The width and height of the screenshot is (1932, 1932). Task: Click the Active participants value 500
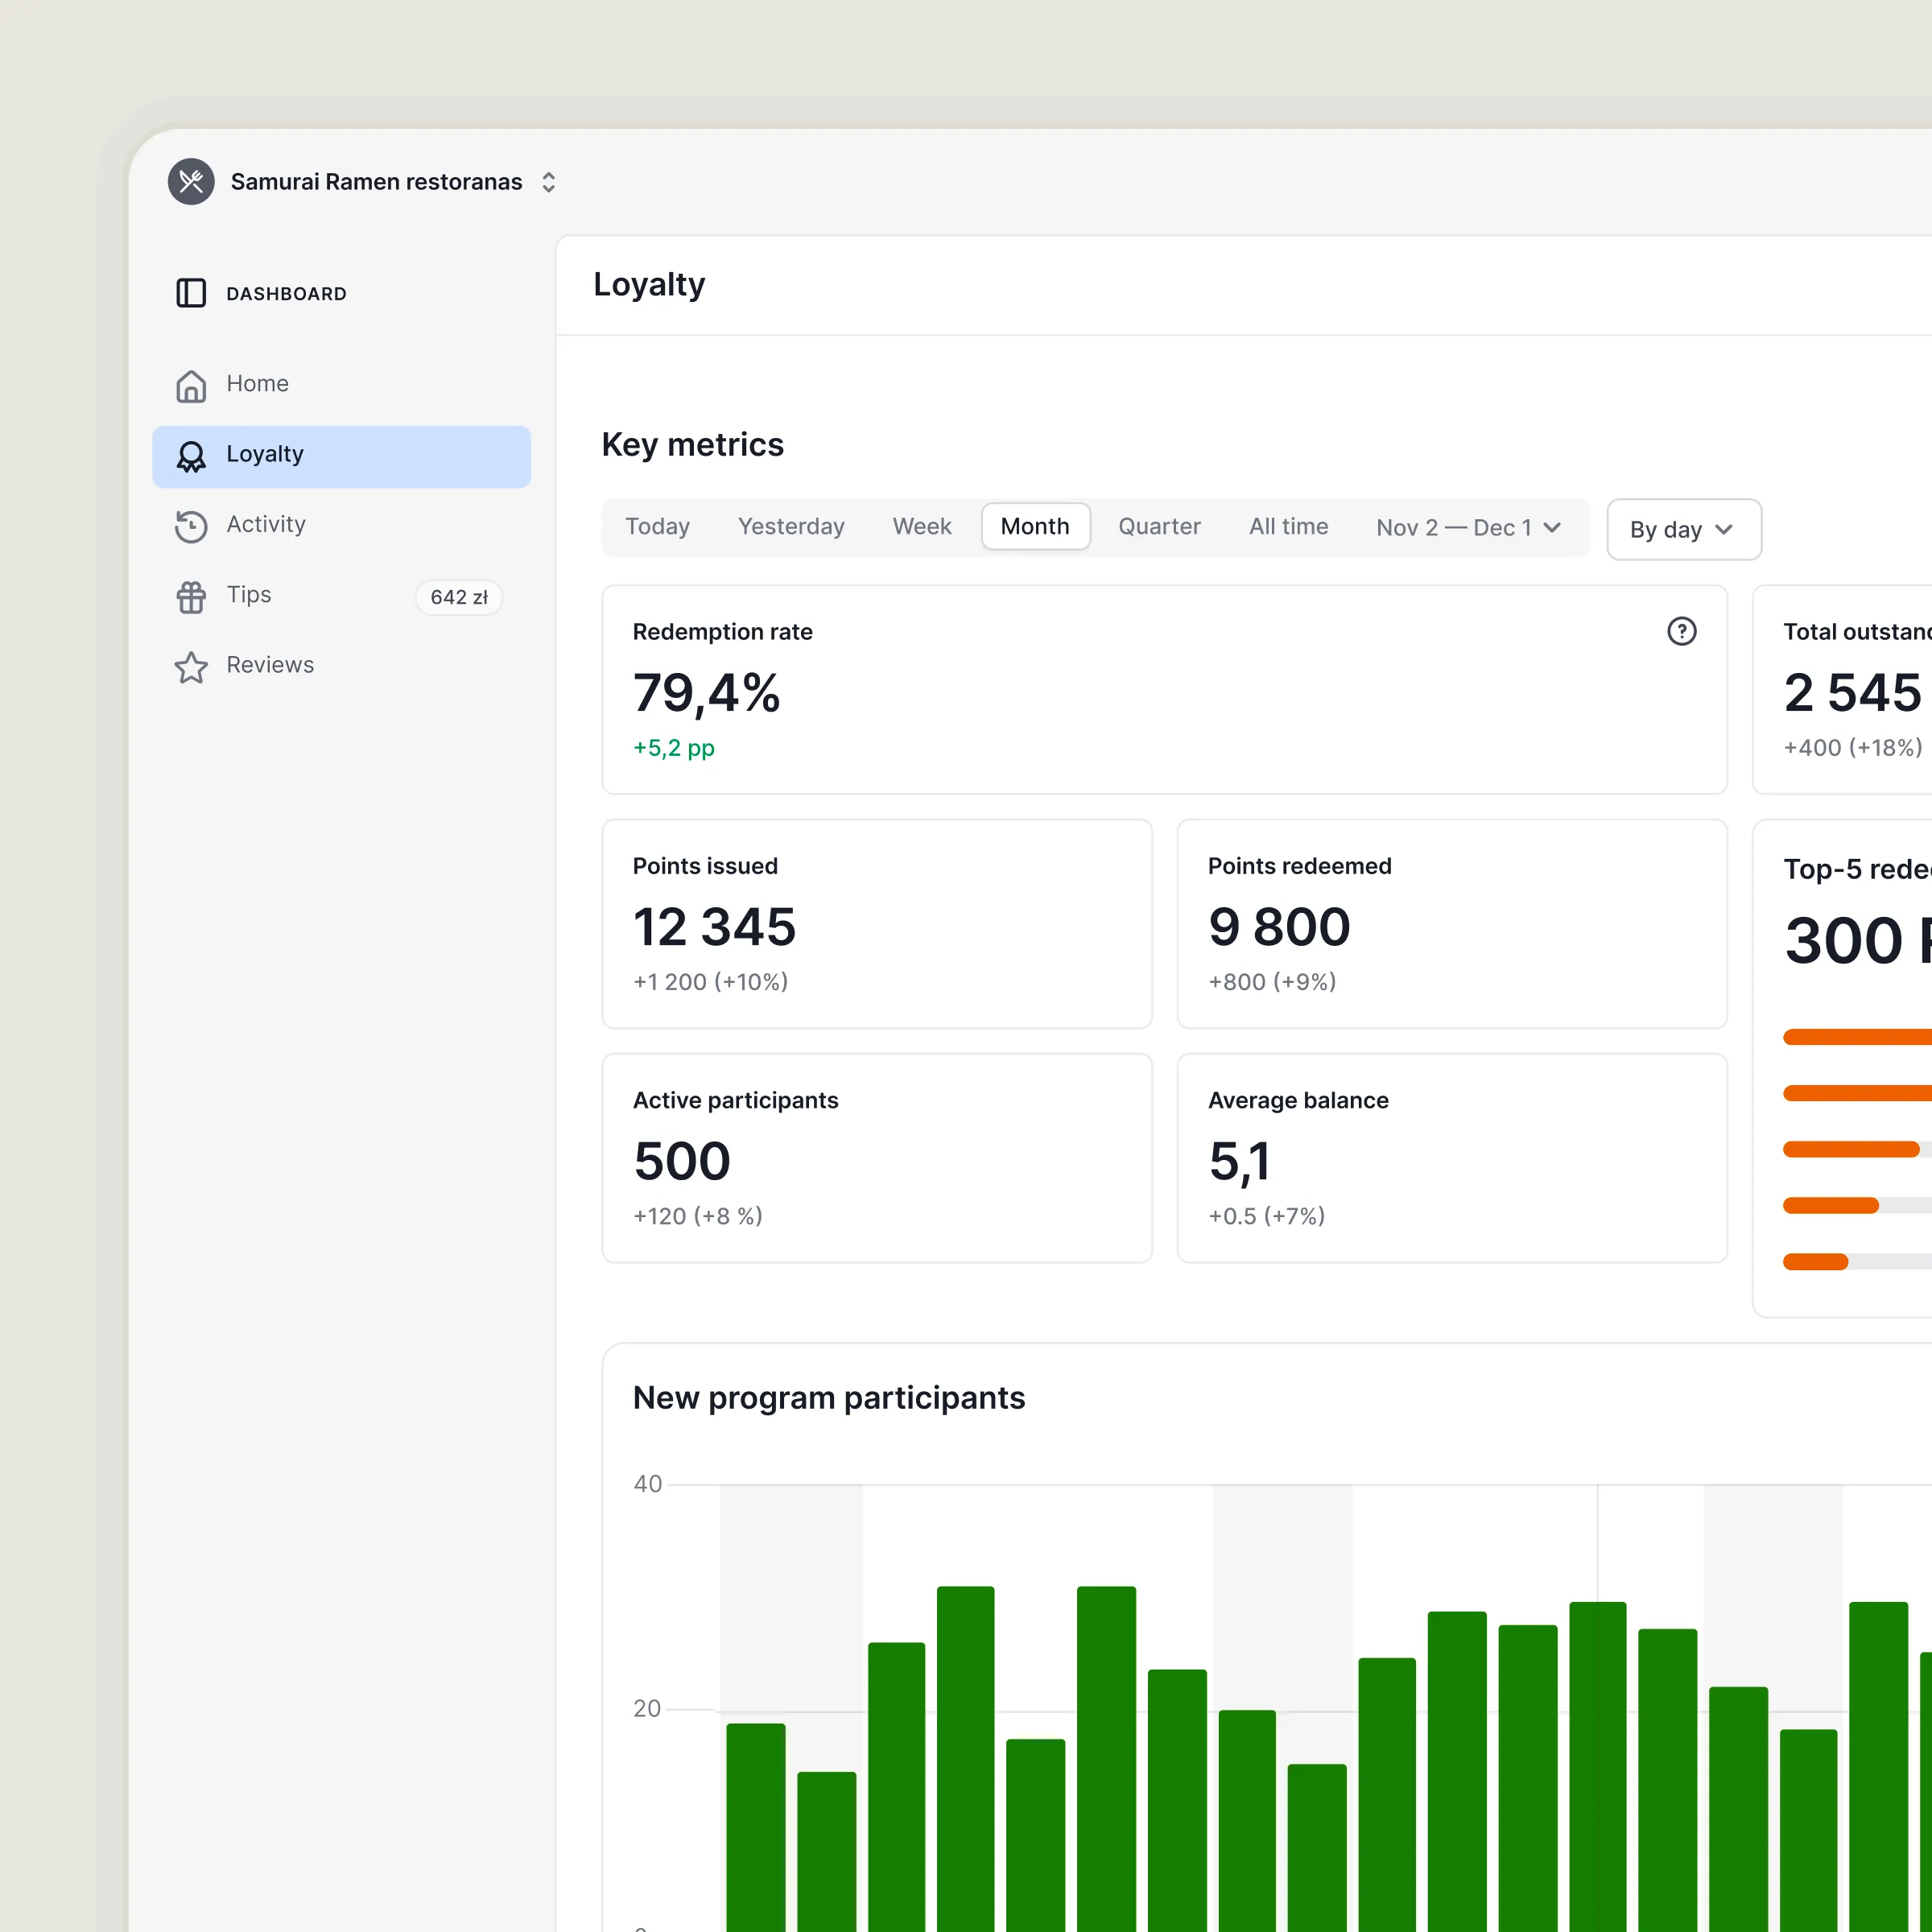[682, 1161]
